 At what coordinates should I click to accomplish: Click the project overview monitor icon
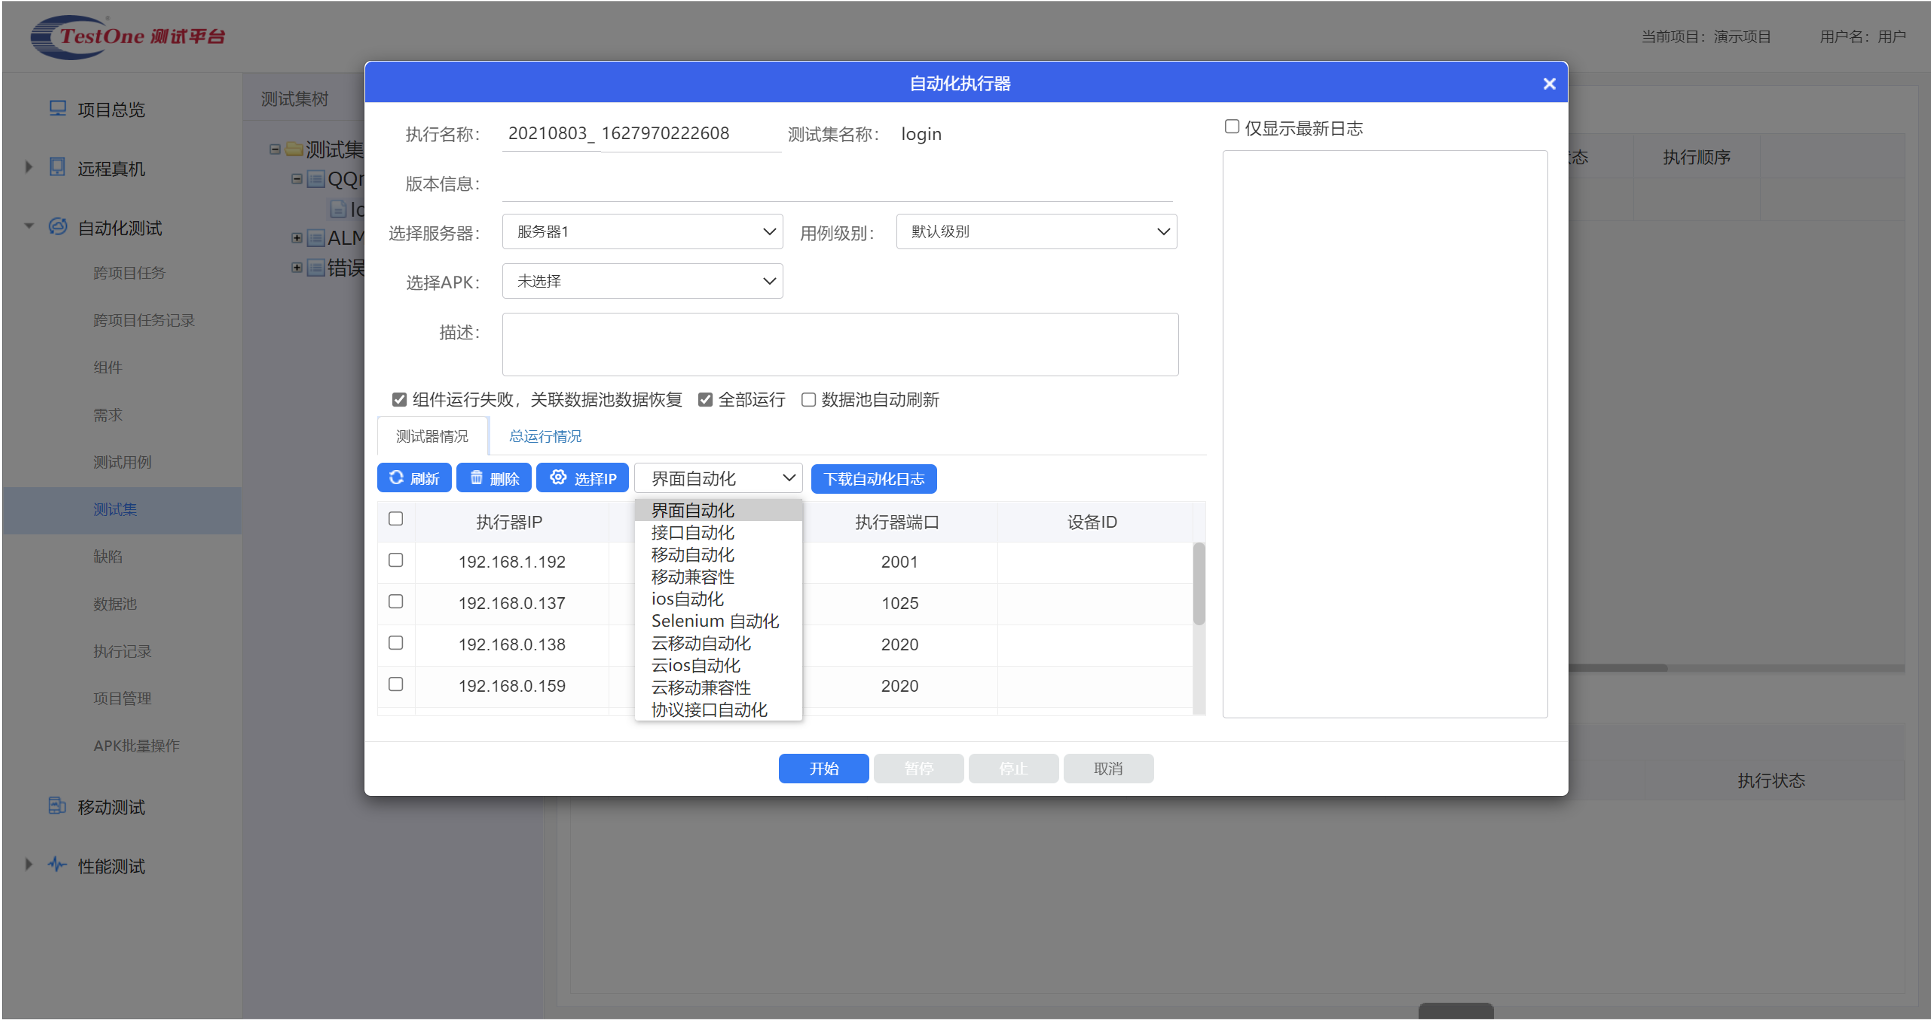58,109
